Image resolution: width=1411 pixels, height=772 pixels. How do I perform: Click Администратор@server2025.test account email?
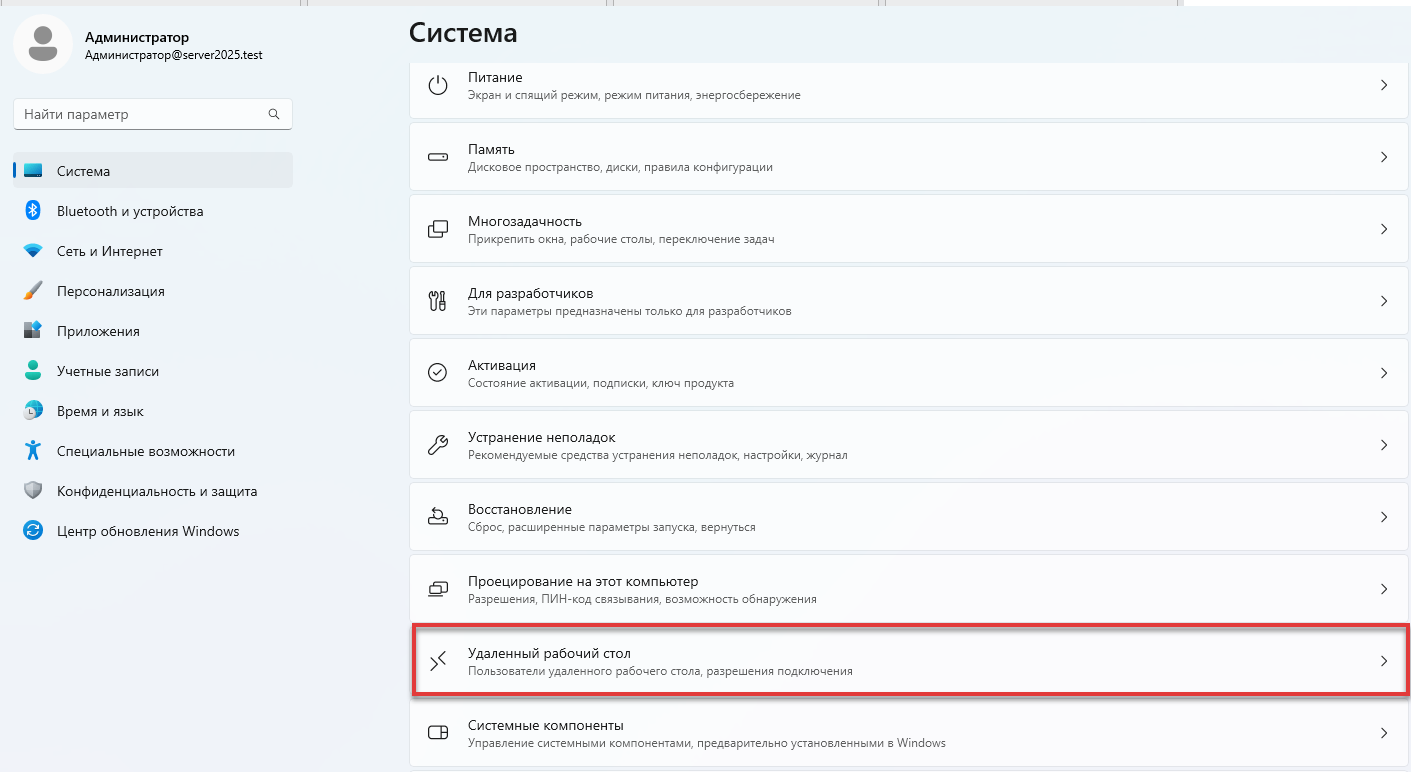click(x=173, y=56)
